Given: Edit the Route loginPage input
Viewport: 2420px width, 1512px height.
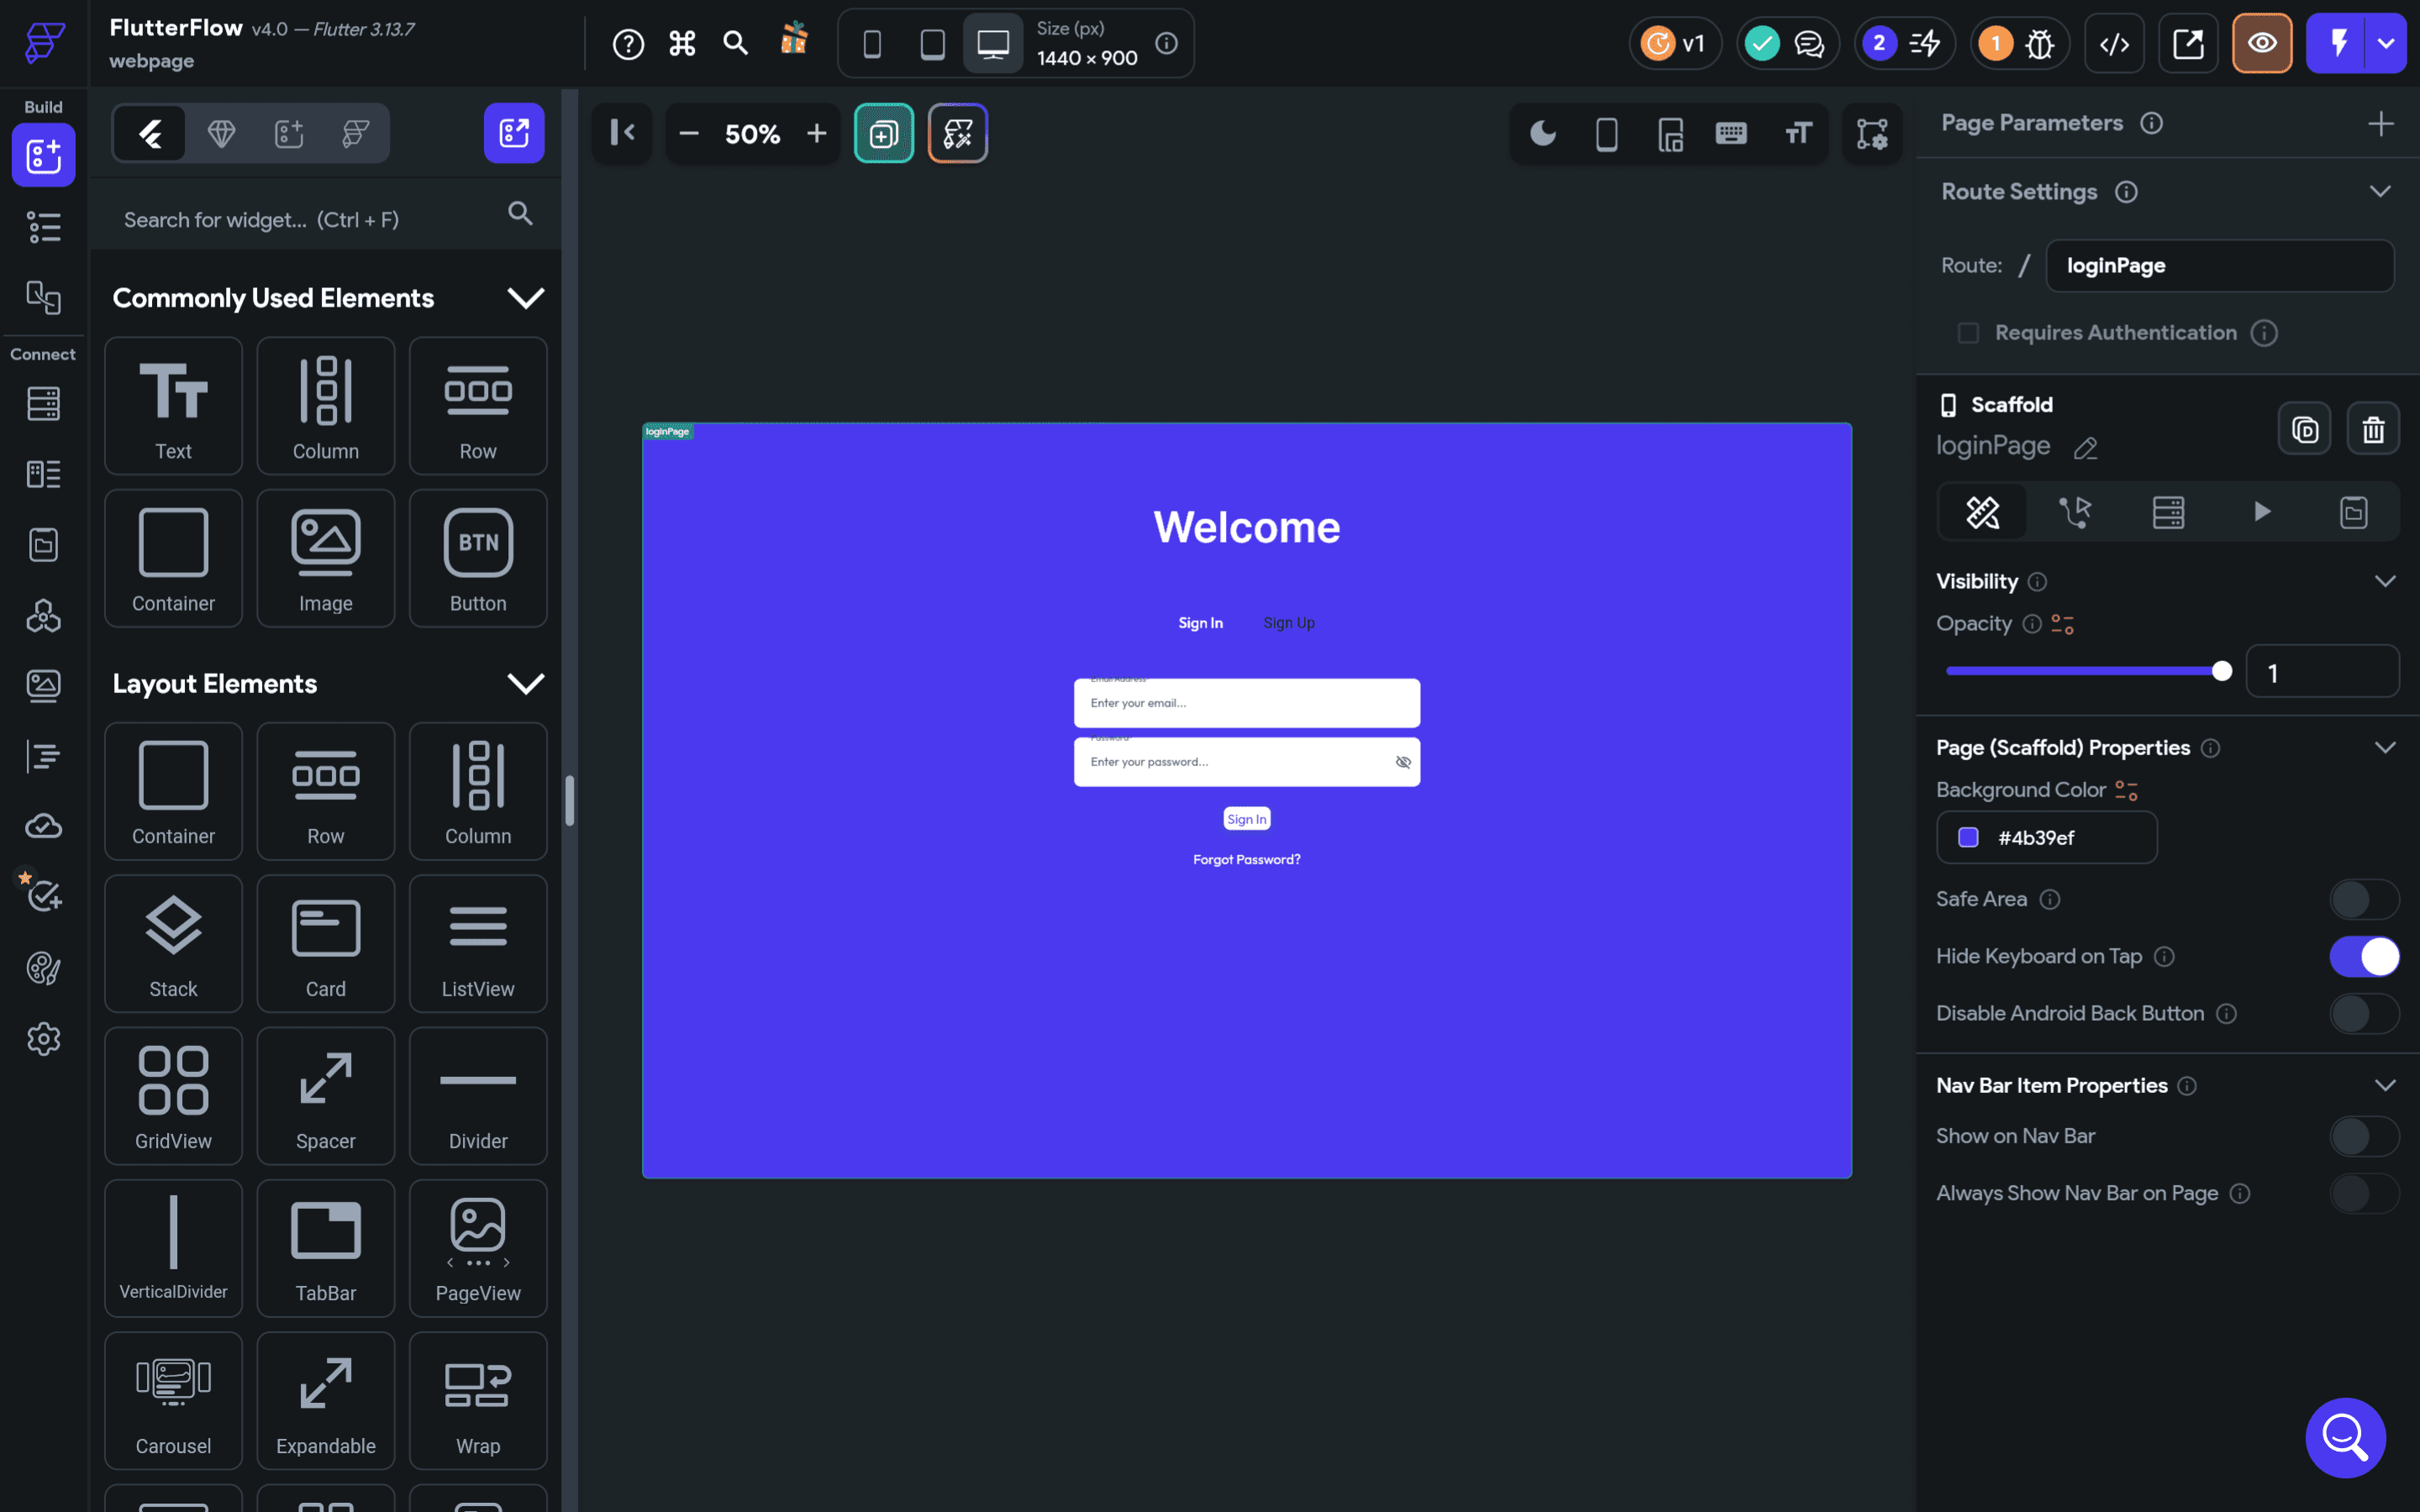Looking at the screenshot, I should pyautogui.click(x=2219, y=266).
